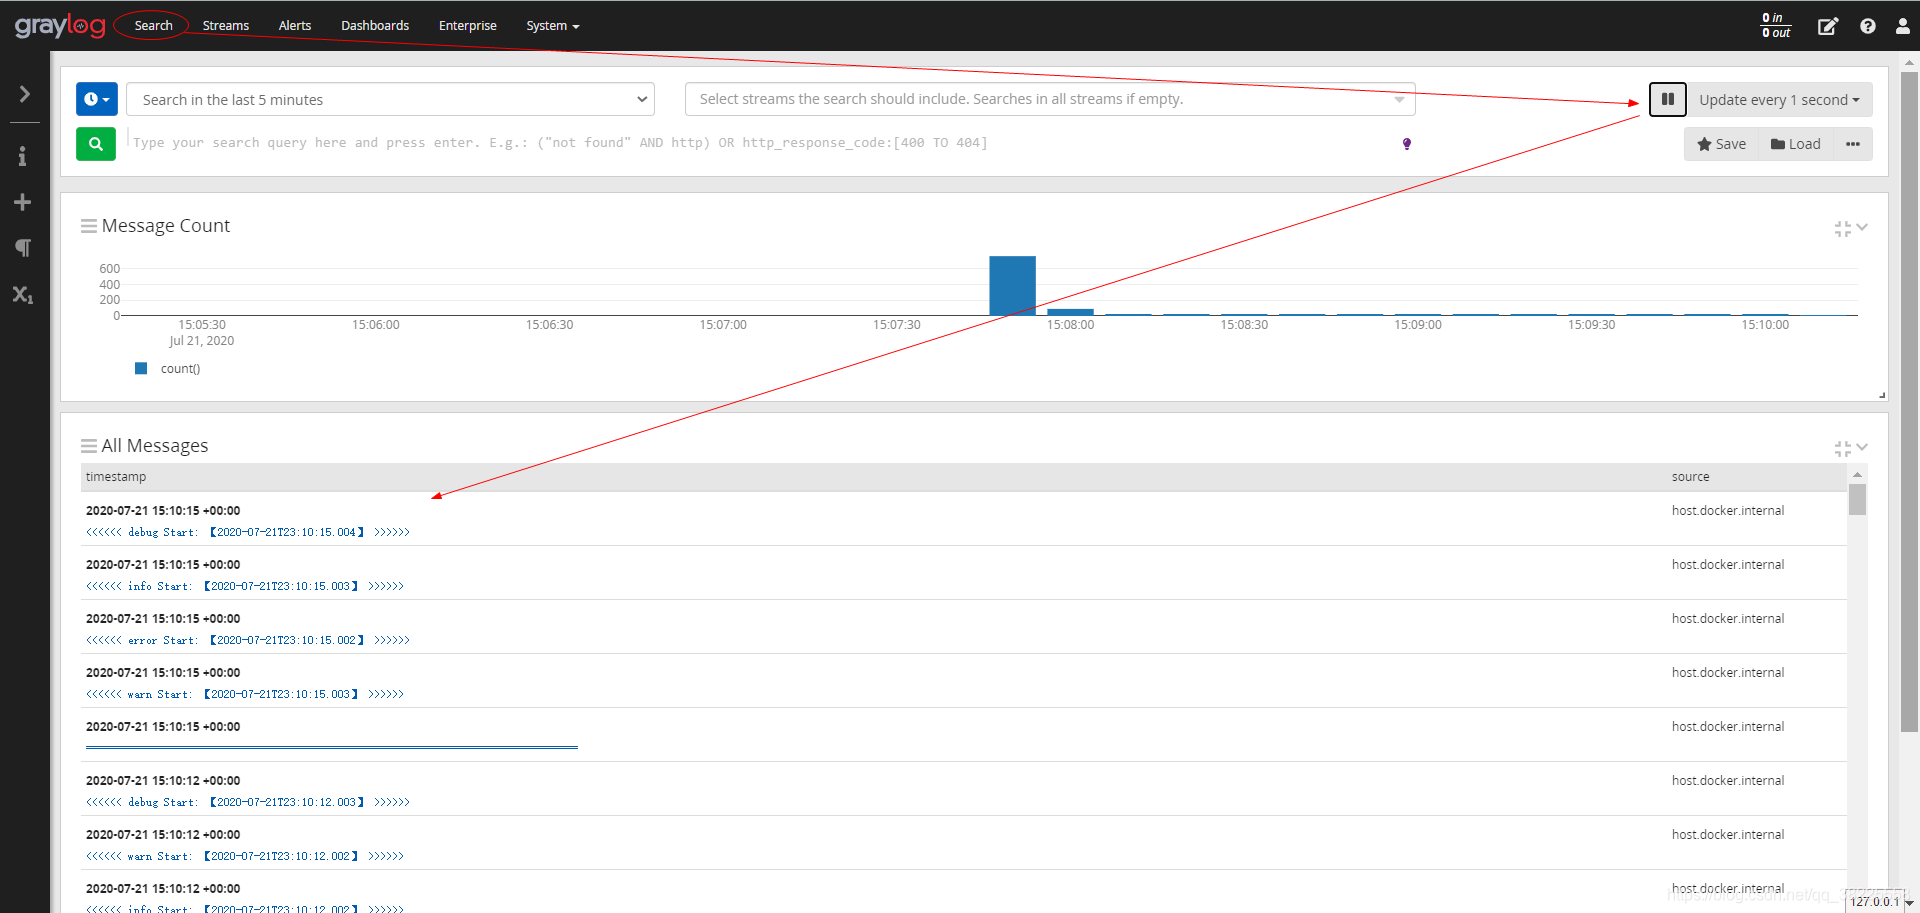Grab the All Messages widget drag handle
This screenshot has height=913, width=1920.
point(89,446)
